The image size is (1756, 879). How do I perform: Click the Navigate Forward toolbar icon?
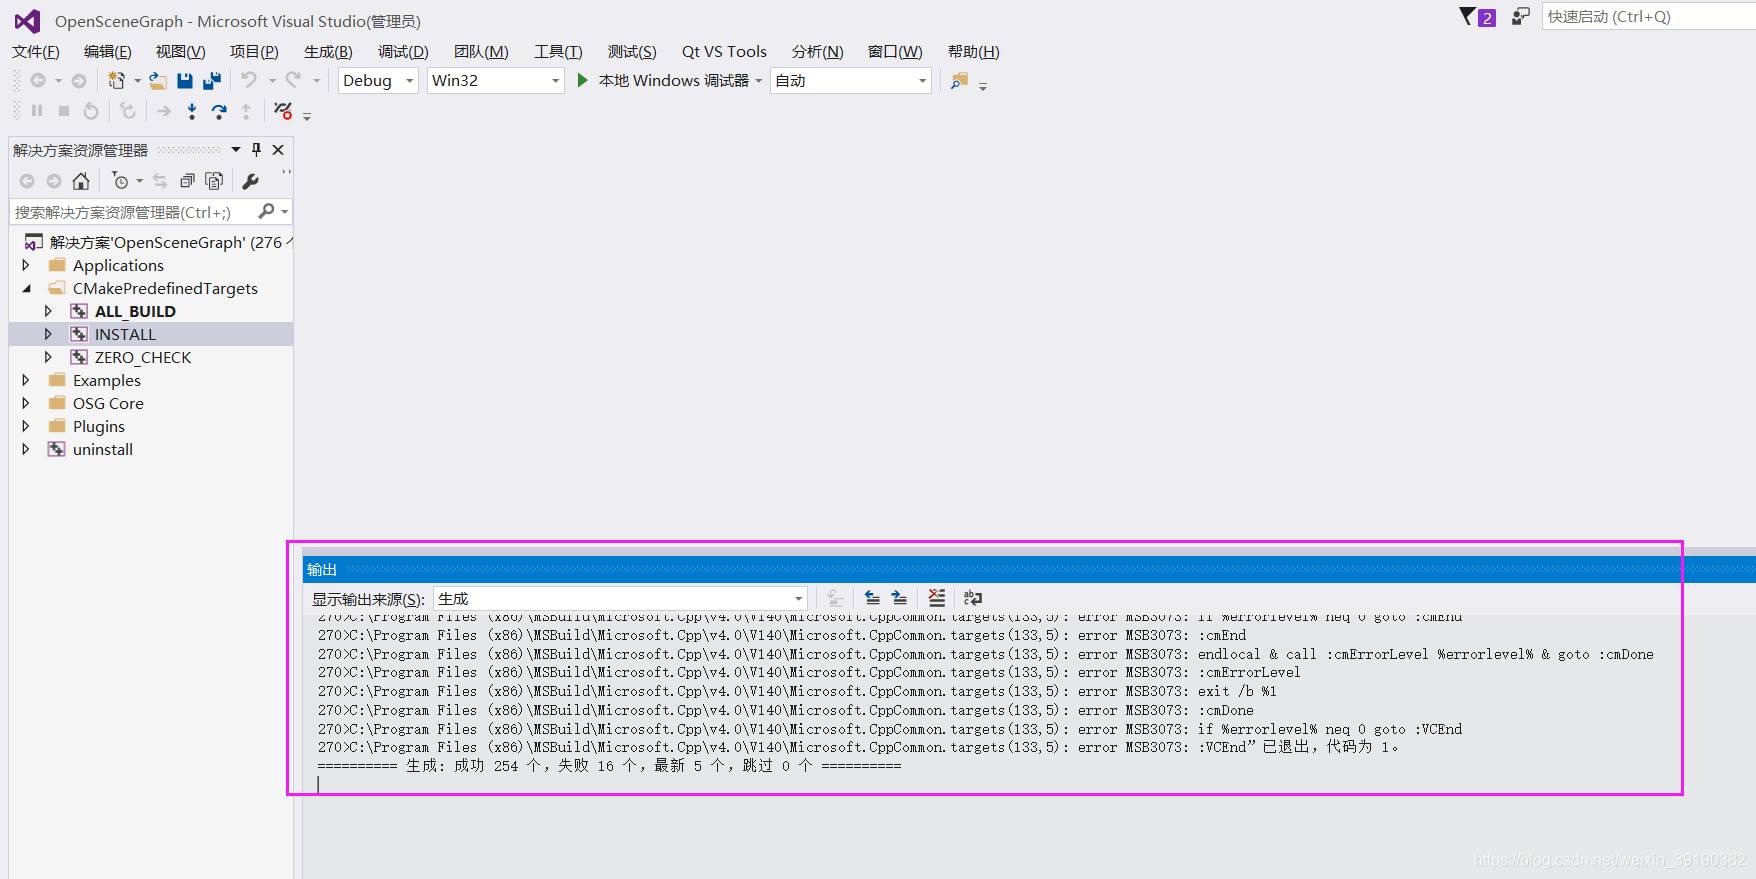pyautogui.click(x=79, y=81)
